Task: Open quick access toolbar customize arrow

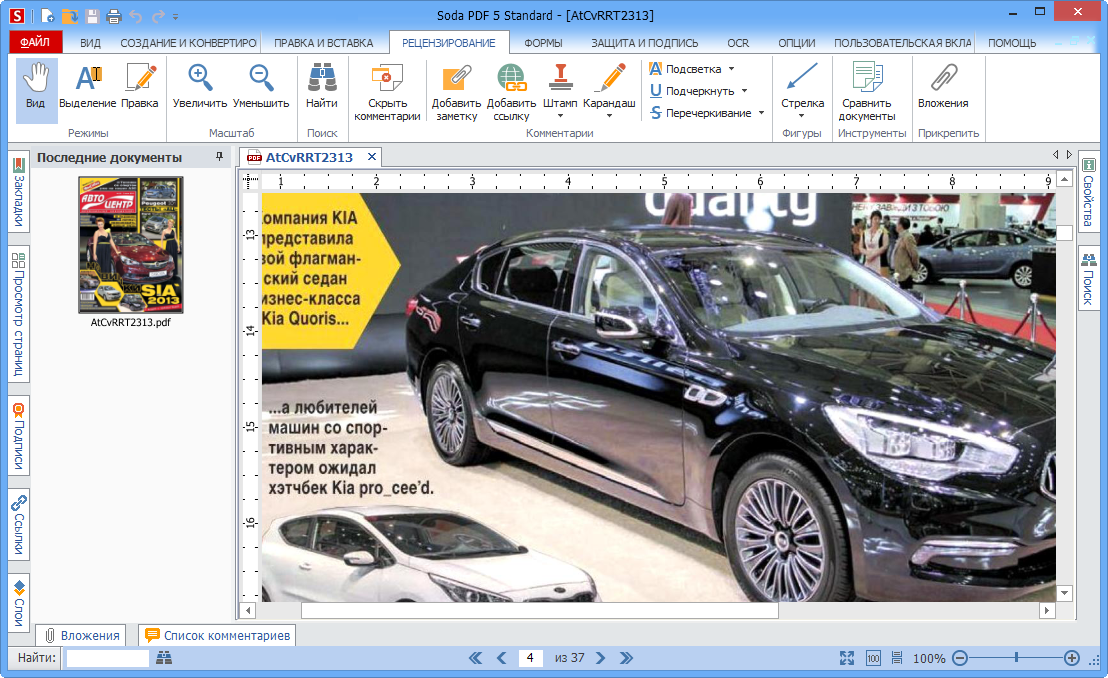Action: point(176,16)
